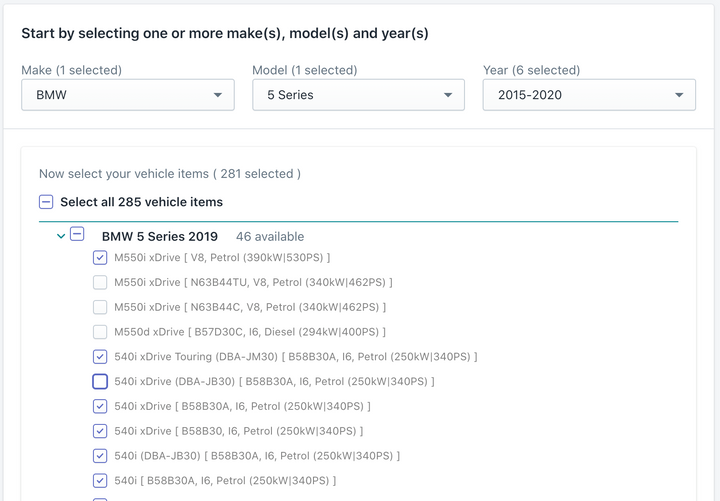The image size is (720, 501).
Task: Open the Make dropdown showing BMW
Action: (128, 95)
